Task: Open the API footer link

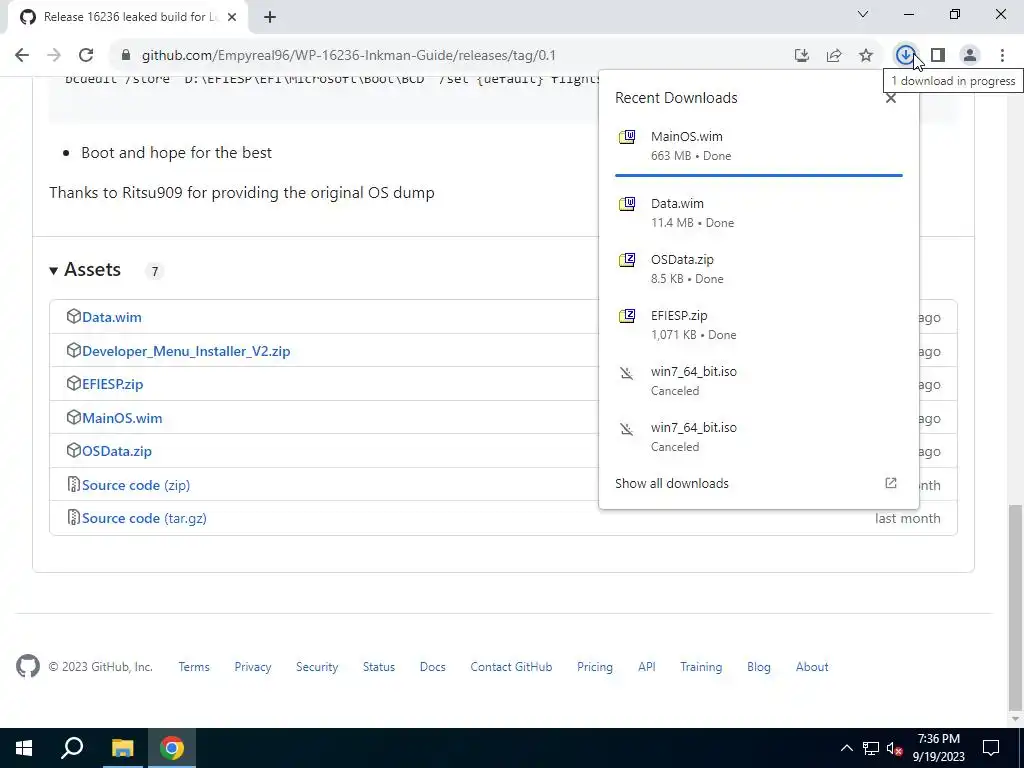Action: 647,667
